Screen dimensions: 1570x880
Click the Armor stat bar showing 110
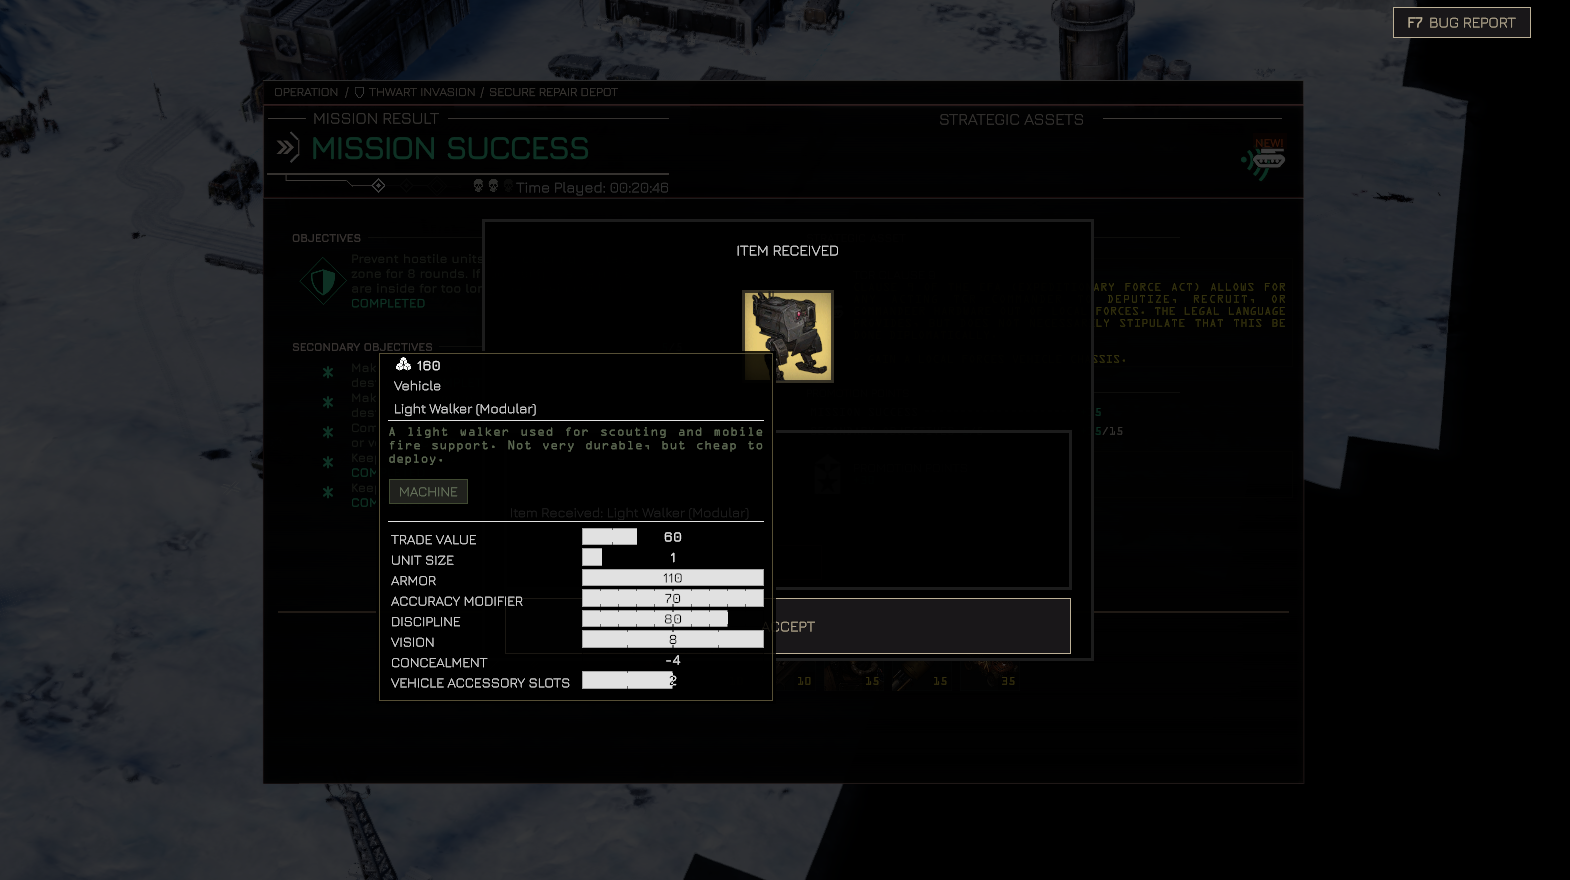(x=673, y=578)
